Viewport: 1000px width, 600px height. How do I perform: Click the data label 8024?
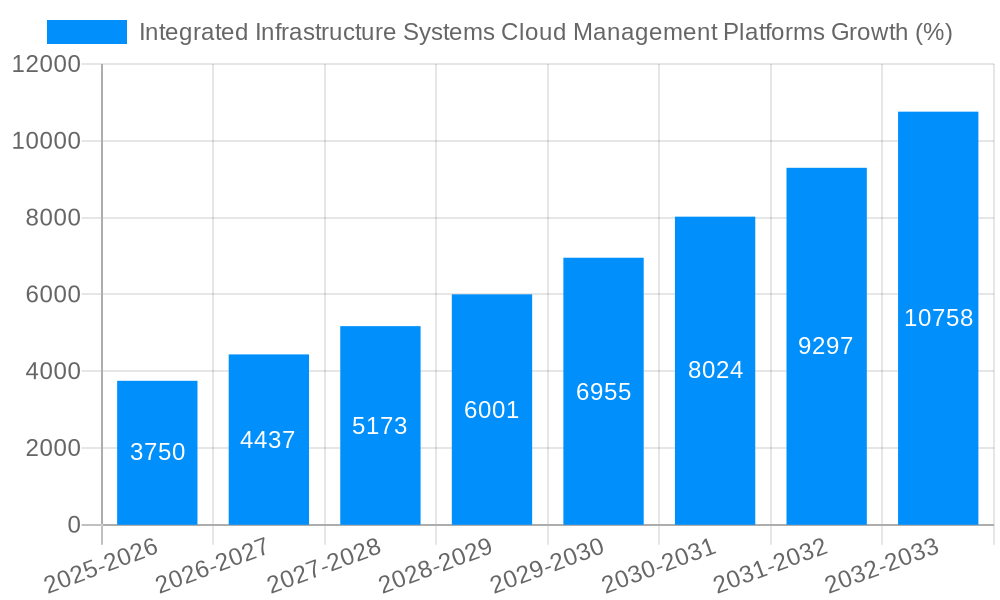point(714,368)
